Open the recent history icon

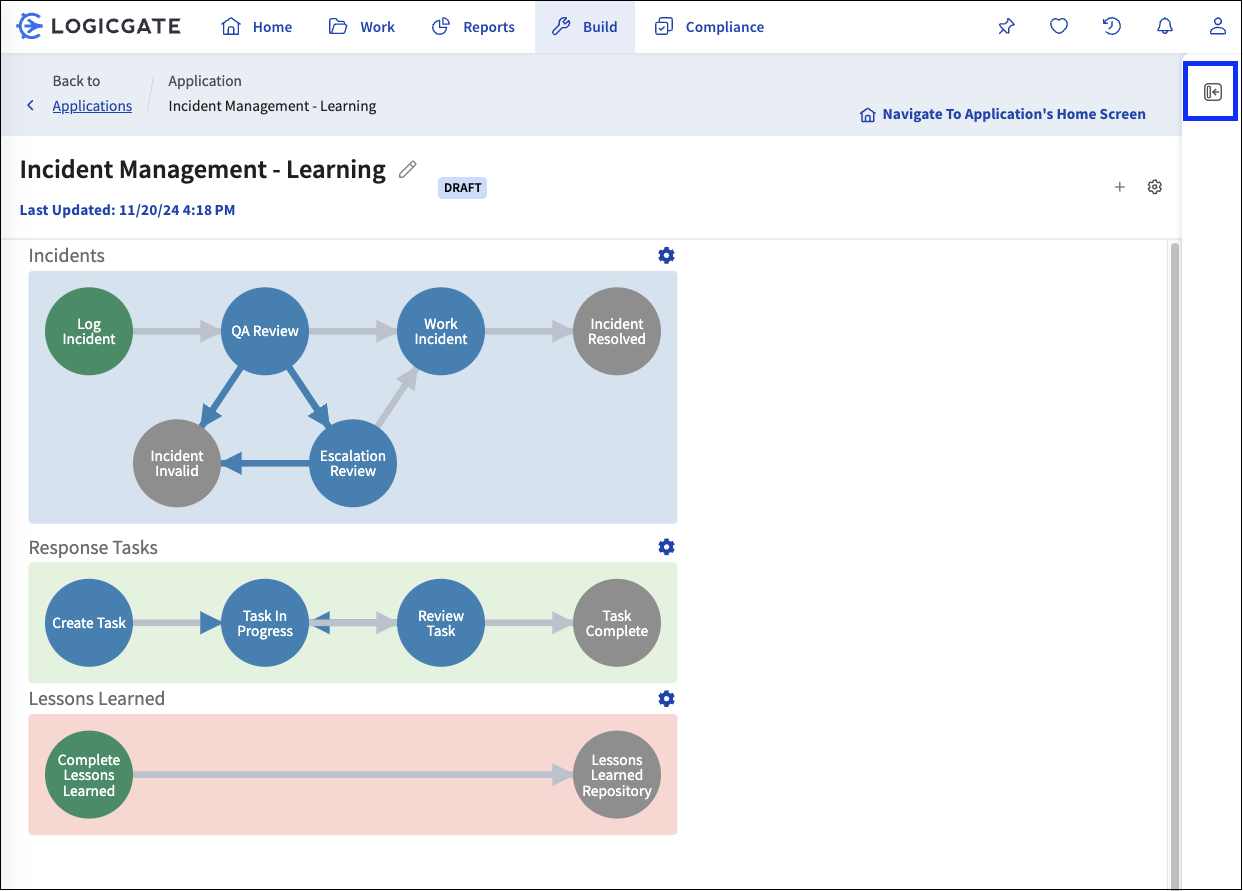(x=1112, y=27)
